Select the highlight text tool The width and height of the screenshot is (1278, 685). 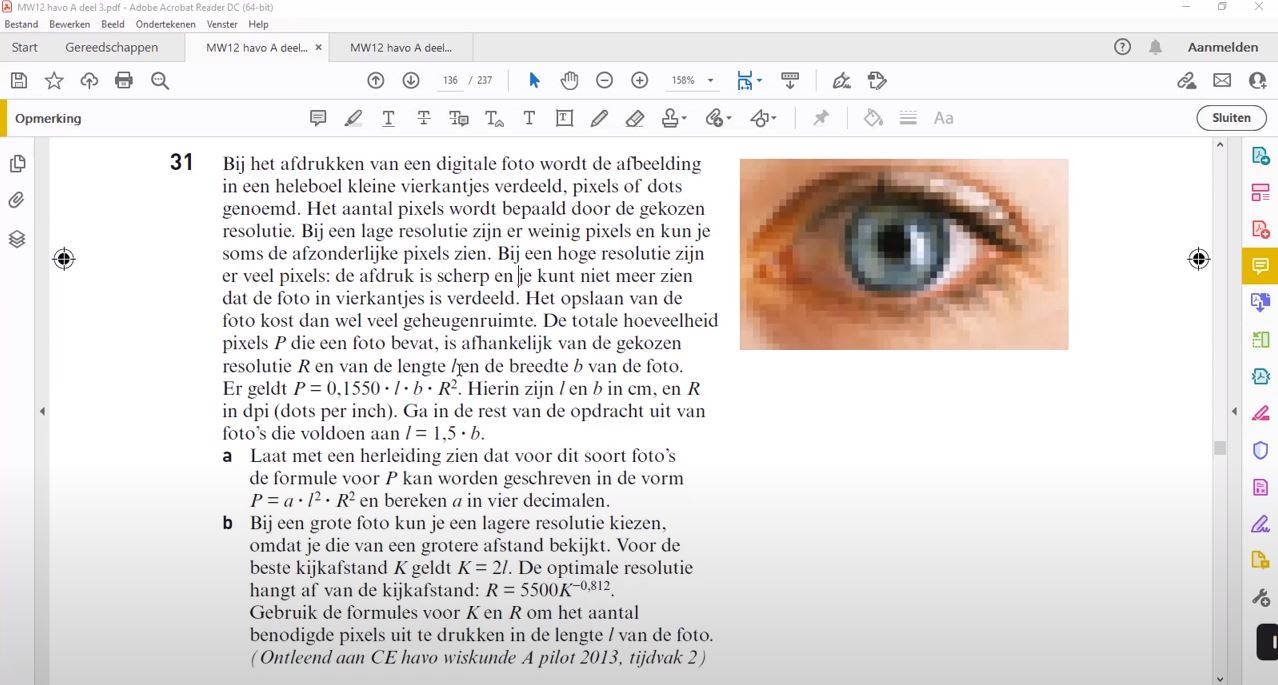coord(353,118)
